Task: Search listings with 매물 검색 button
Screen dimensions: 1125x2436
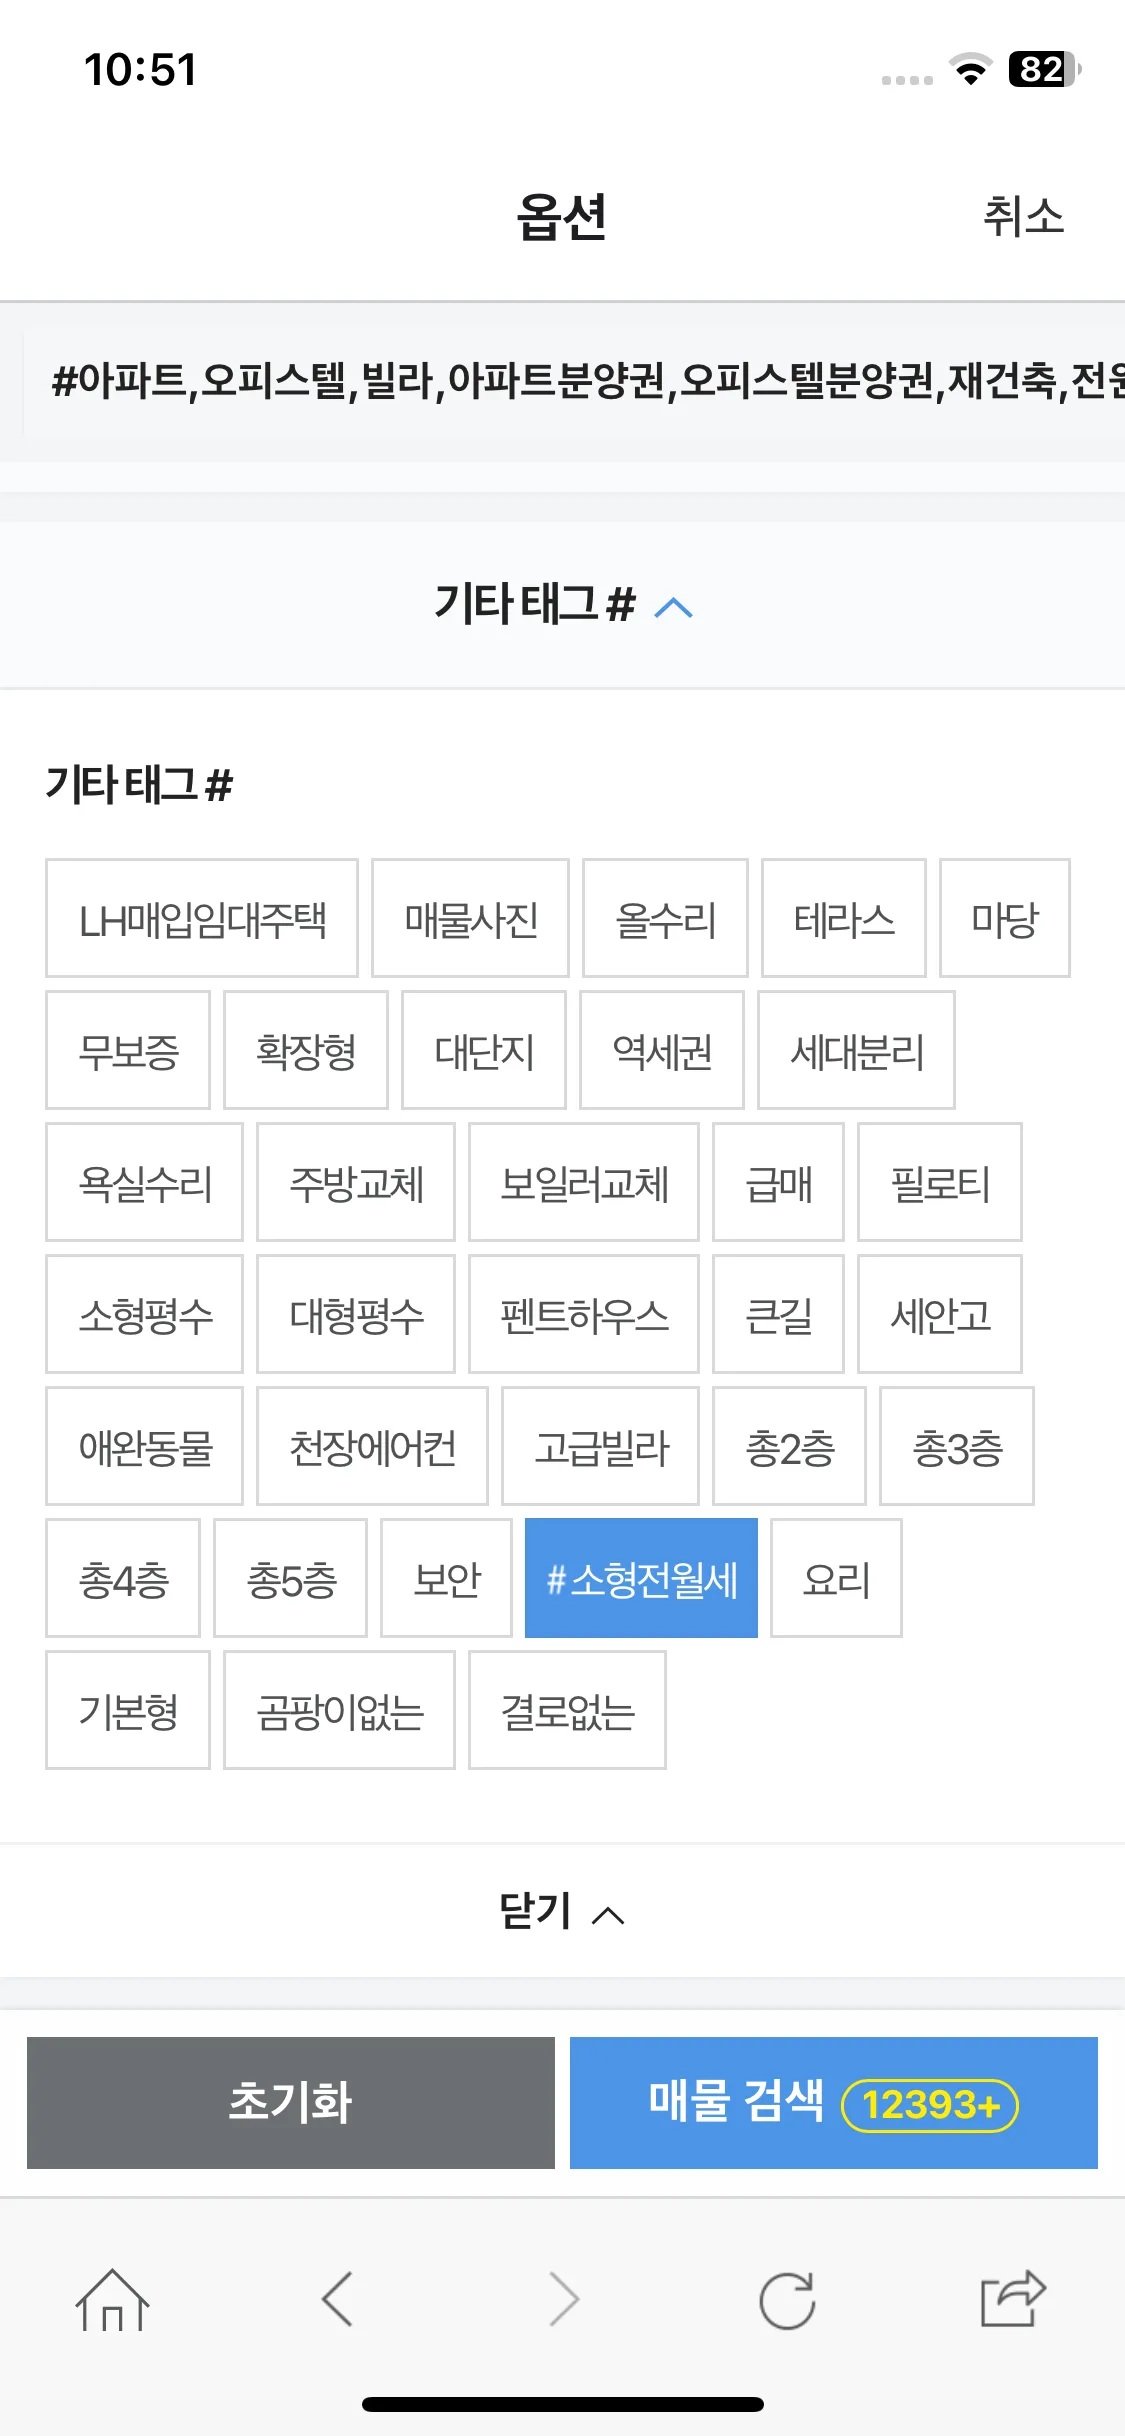Action: pyautogui.click(x=834, y=2103)
